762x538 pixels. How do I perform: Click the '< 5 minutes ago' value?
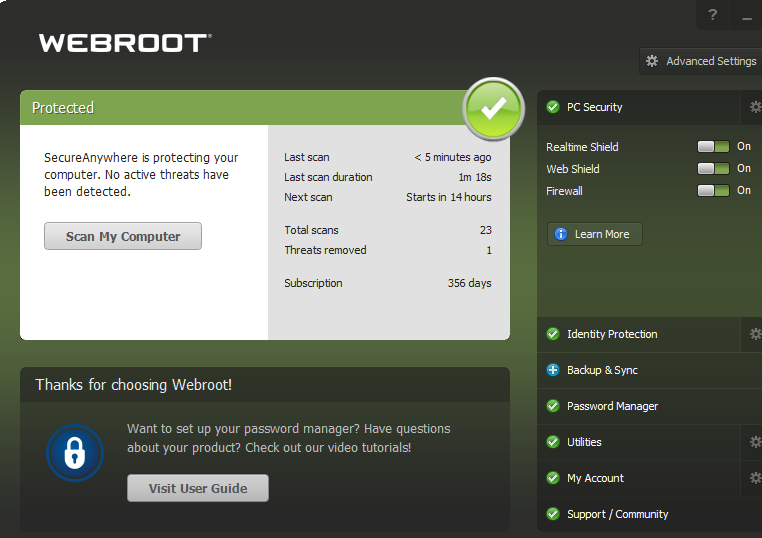pos(452,157)
